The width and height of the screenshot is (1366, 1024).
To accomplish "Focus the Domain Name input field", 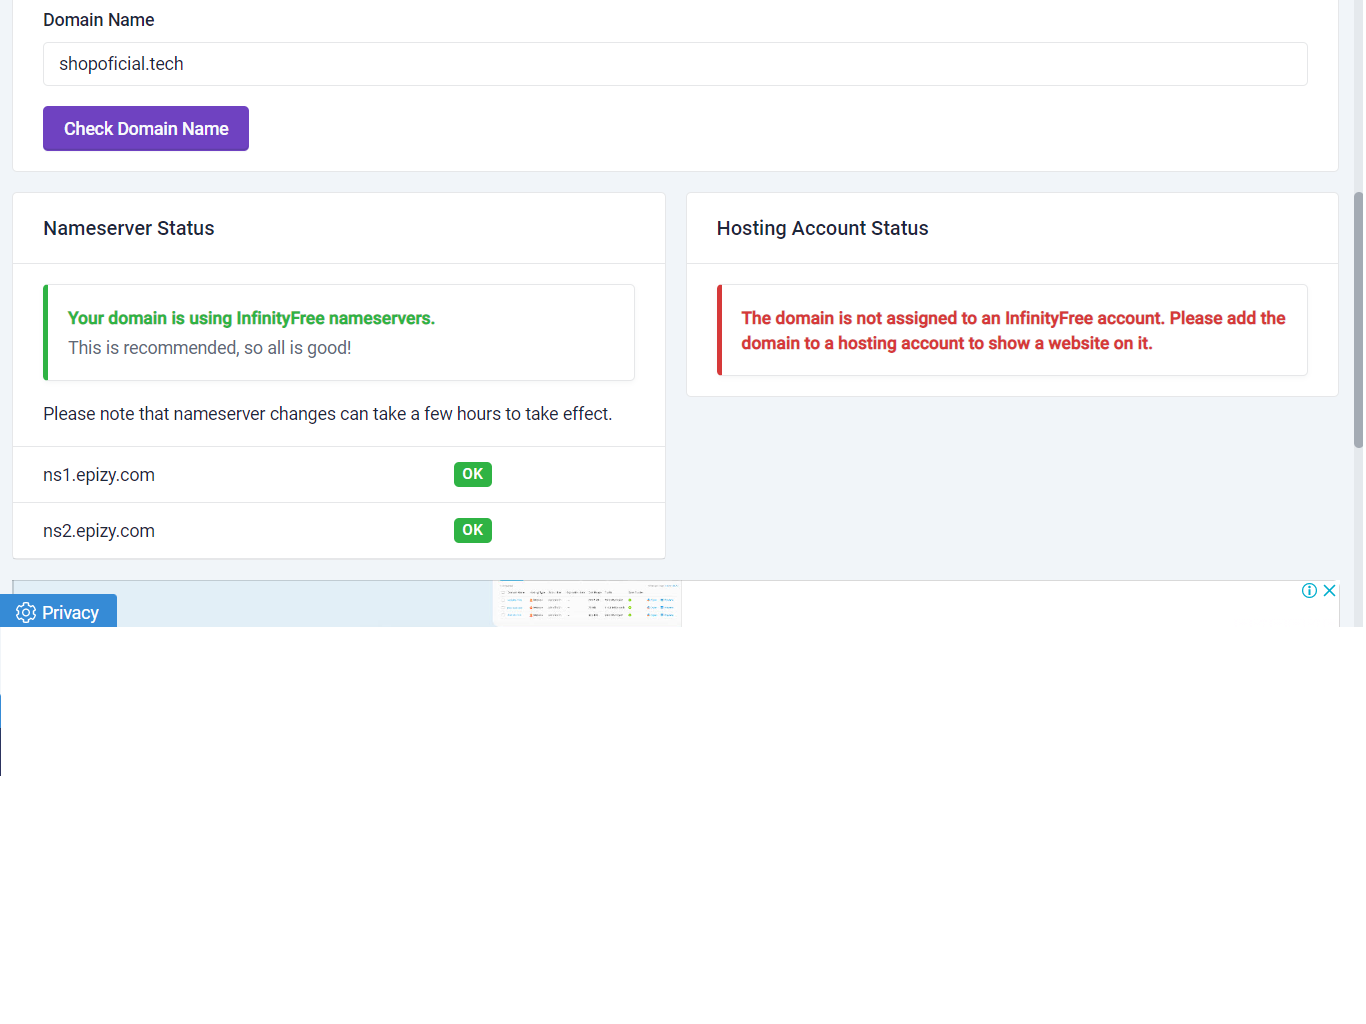I will [675, 64].
